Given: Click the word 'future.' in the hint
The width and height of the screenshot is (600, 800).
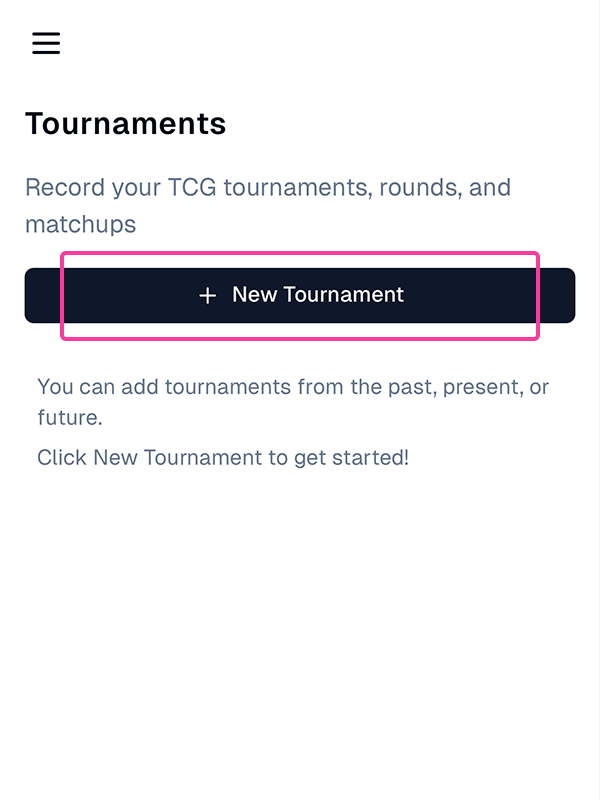Looking at the screenshot, I should click(x=70, y=417).
